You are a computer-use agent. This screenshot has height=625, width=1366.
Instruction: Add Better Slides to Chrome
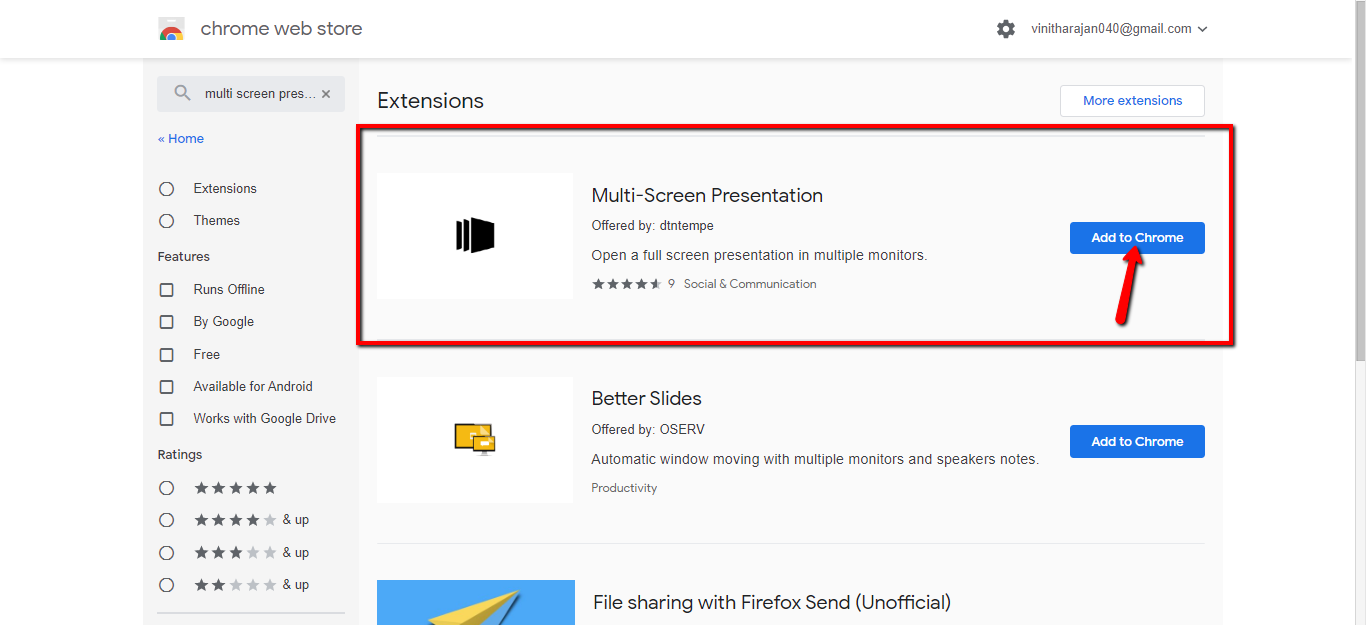click(1137, 441)
